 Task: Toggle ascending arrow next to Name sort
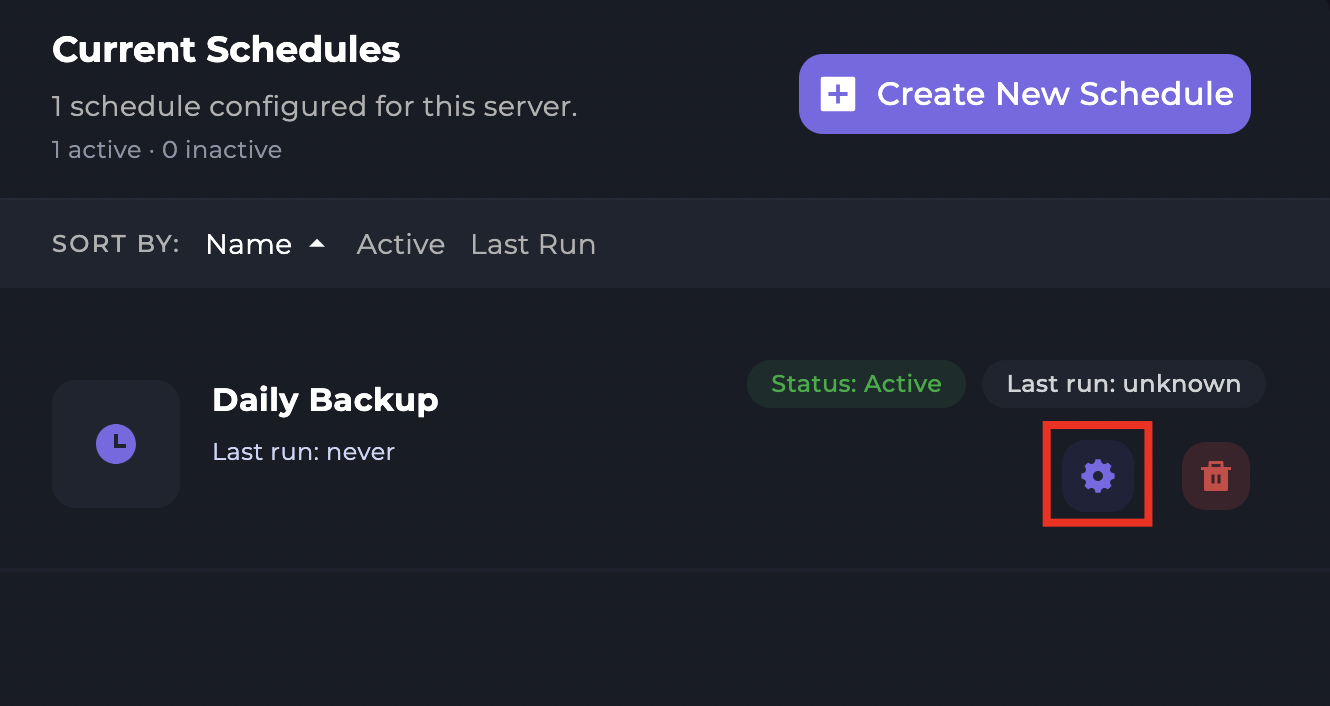tap(317, 243)
